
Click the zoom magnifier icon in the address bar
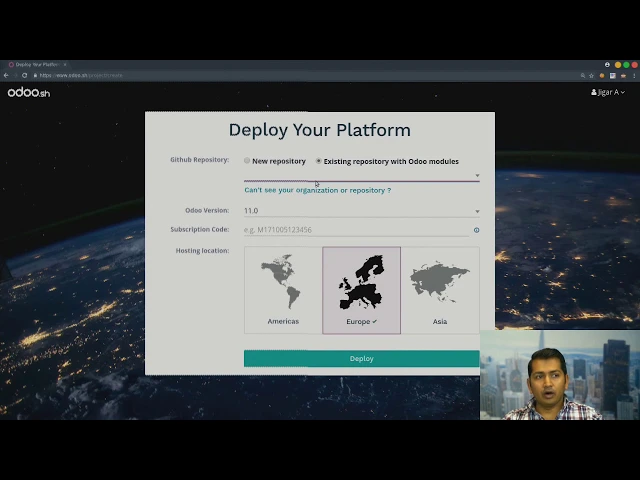(583, 76)
